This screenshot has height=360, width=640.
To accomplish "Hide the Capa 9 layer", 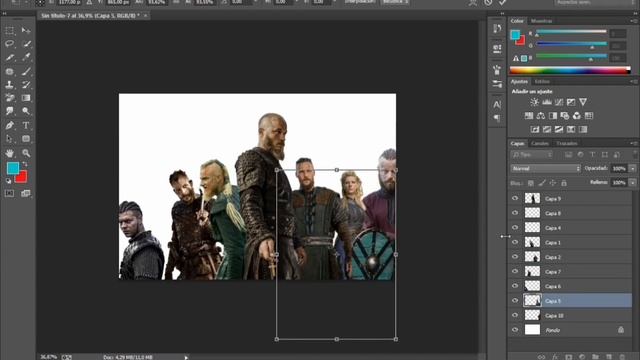I will pos(515,198).
